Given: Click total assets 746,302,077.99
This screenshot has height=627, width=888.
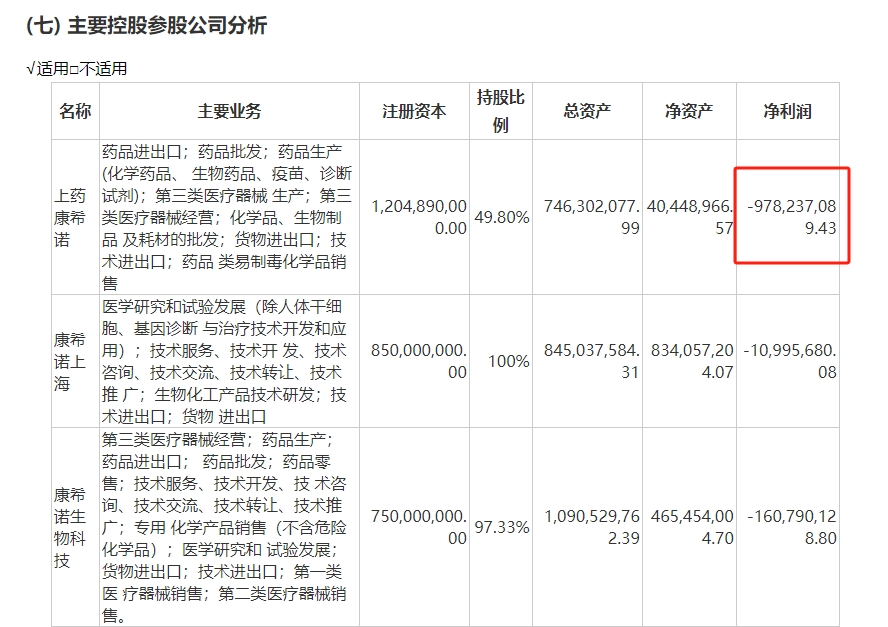Looking at the screenshot, I should [x=592, y=217].
